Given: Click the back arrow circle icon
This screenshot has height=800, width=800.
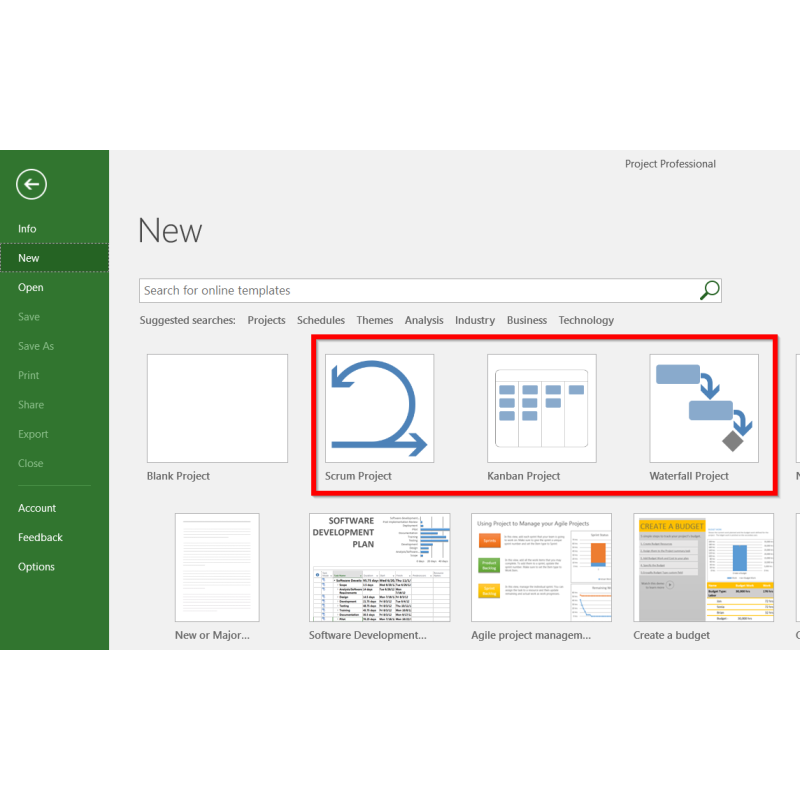Looking at the screenshot, I should (32, 184).
